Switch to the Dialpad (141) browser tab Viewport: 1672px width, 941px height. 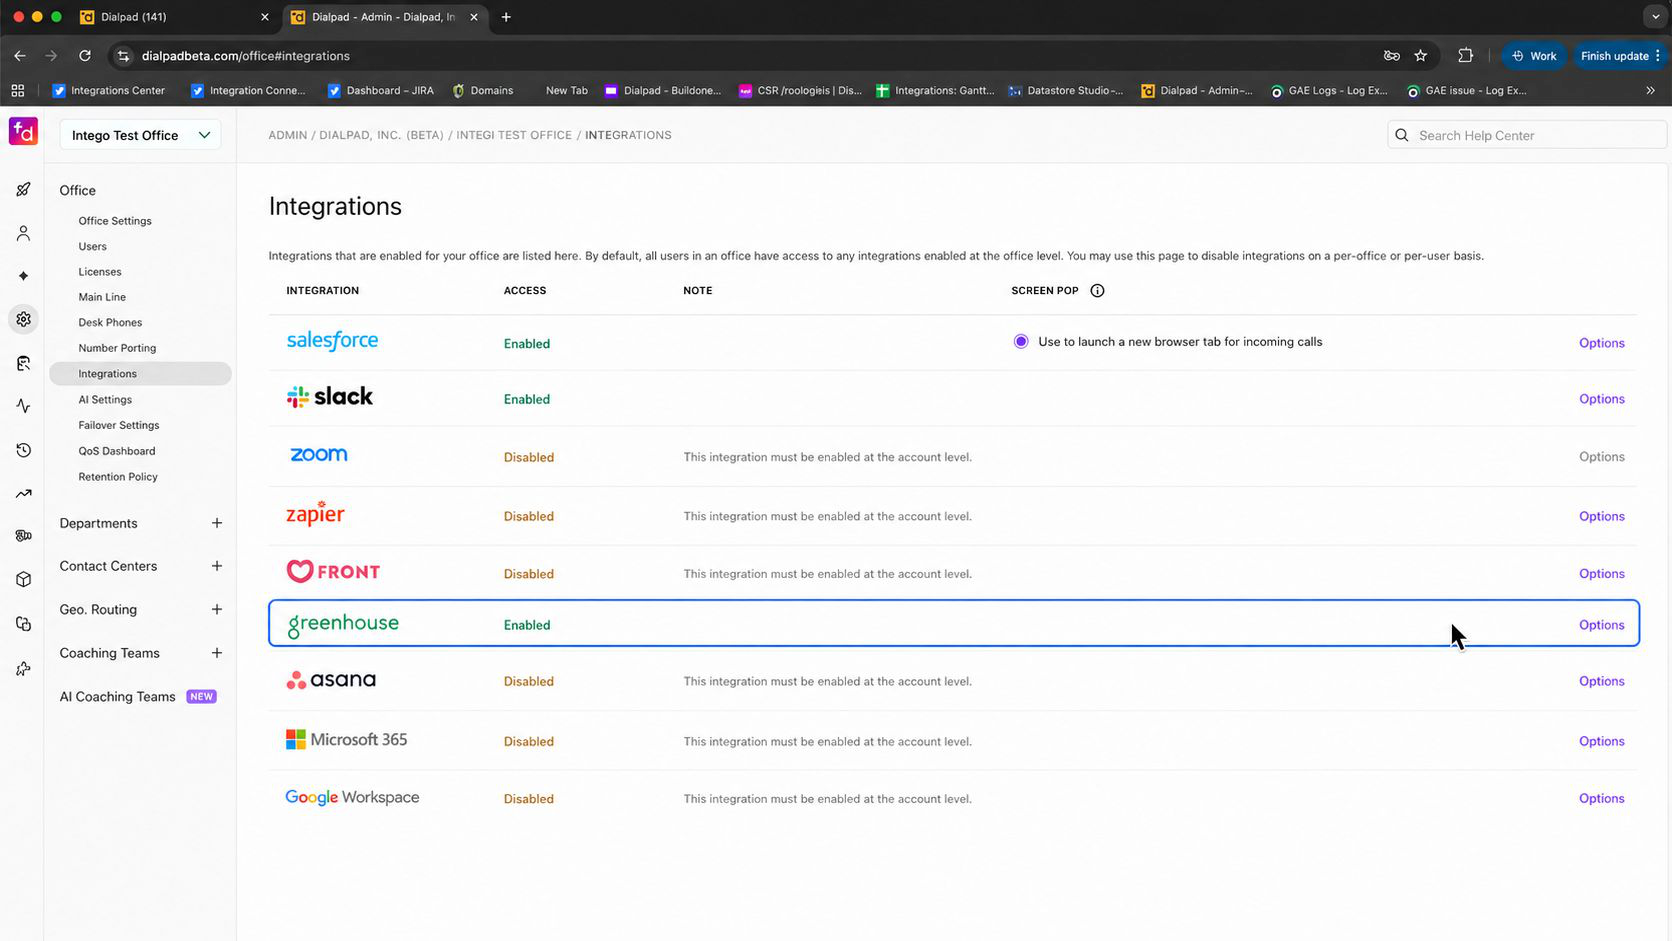tap(174, 17)
